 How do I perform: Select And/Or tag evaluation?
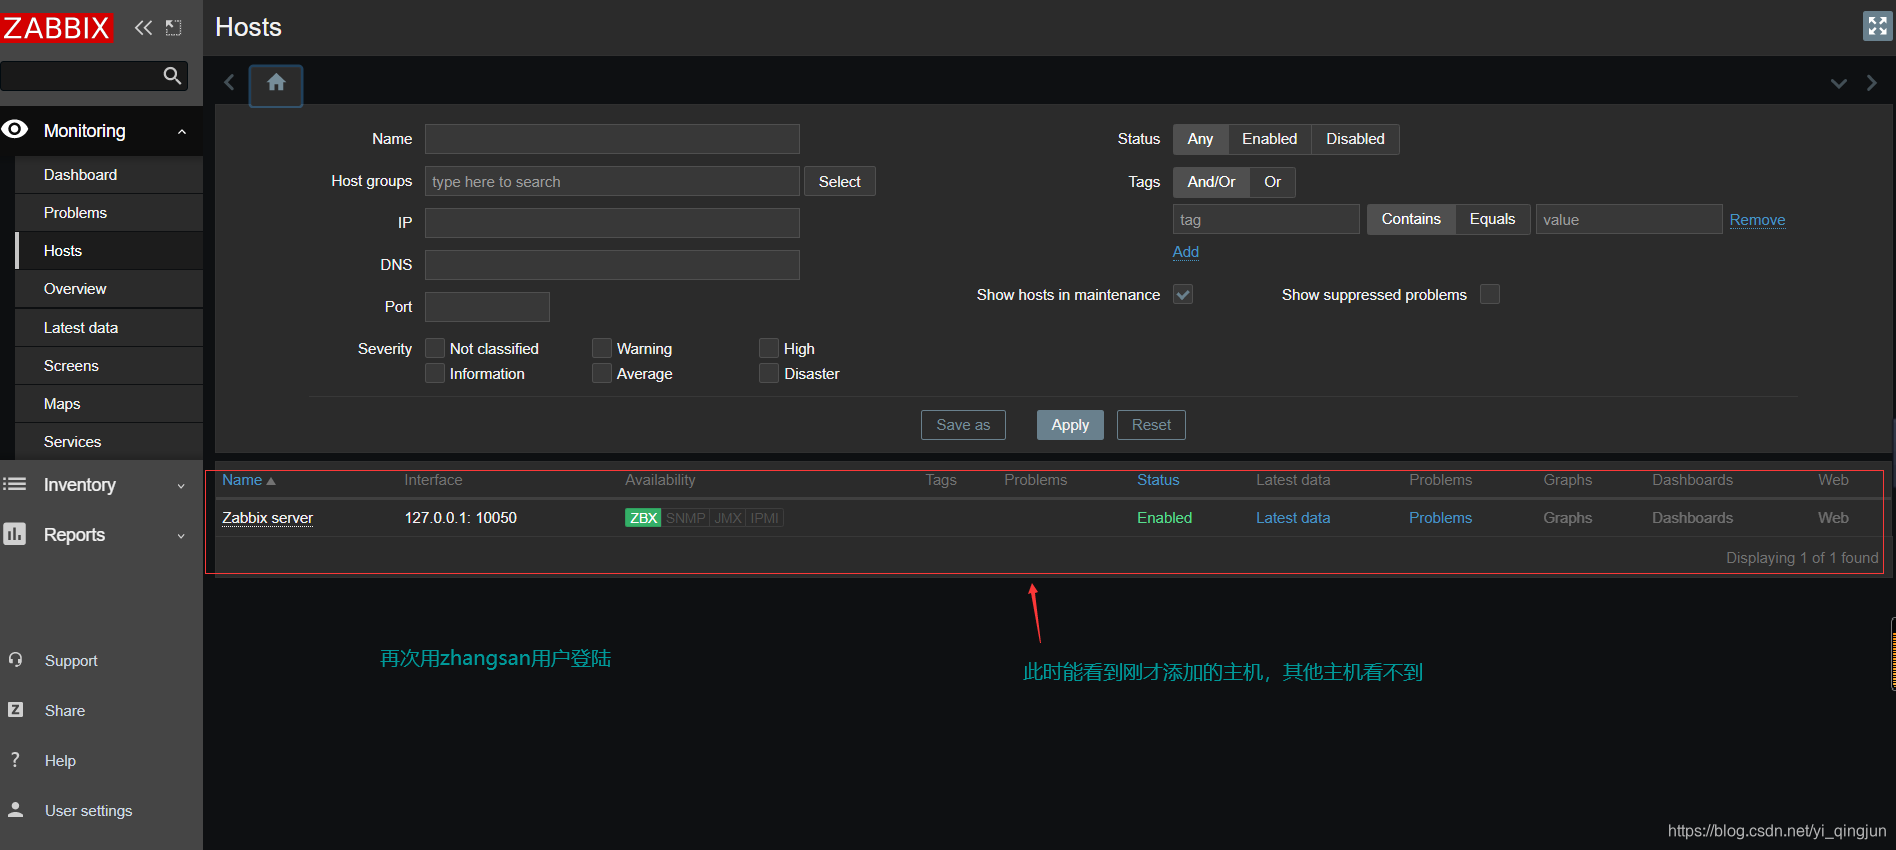point(1211,182)
